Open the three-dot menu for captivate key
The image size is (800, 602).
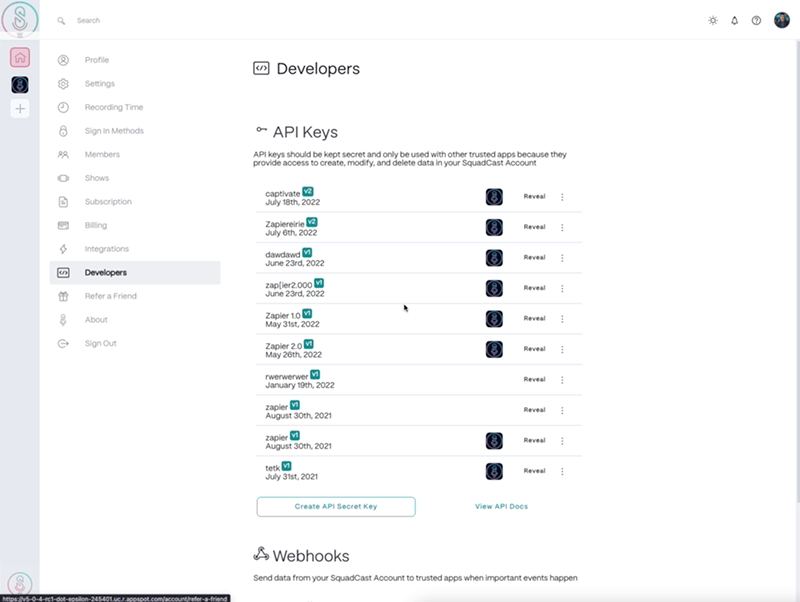point(562,197)
